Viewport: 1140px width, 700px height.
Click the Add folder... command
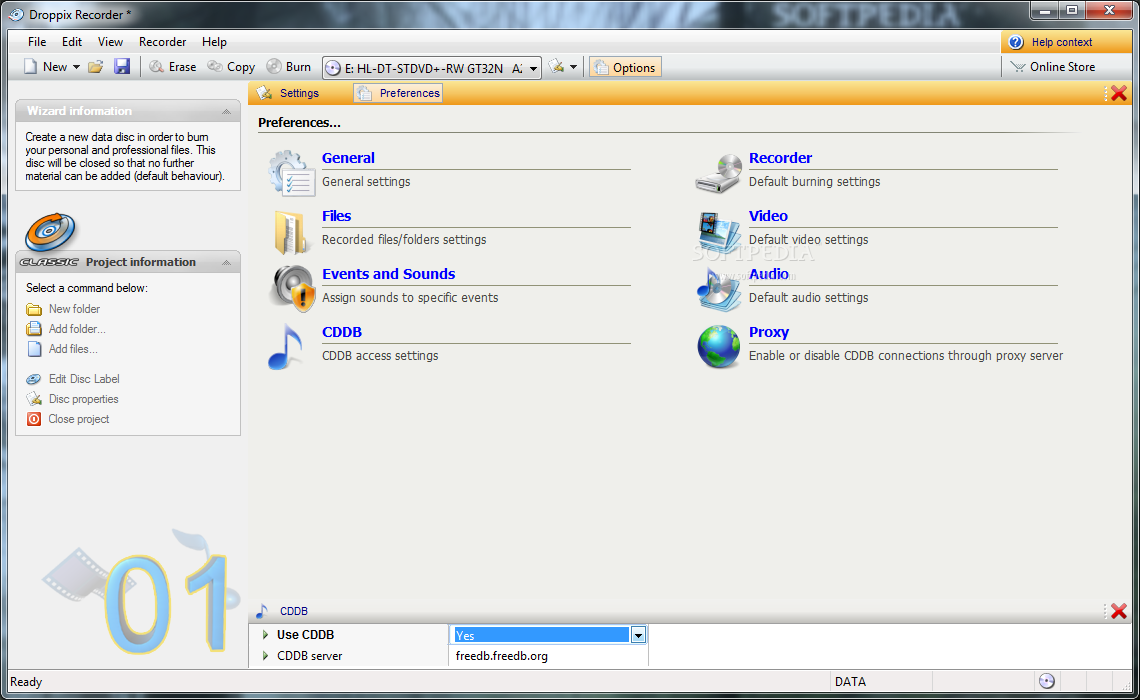pos(77,329)
